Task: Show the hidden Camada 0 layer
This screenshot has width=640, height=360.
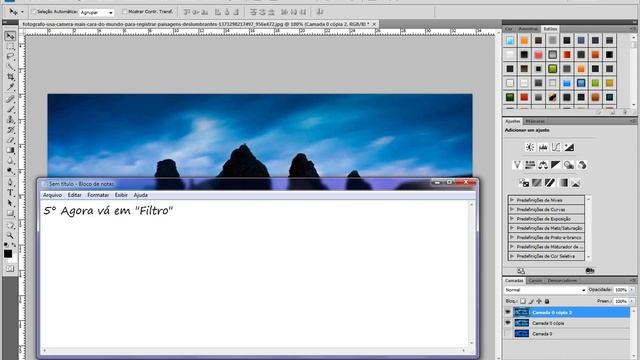Action: pos(508,333)
